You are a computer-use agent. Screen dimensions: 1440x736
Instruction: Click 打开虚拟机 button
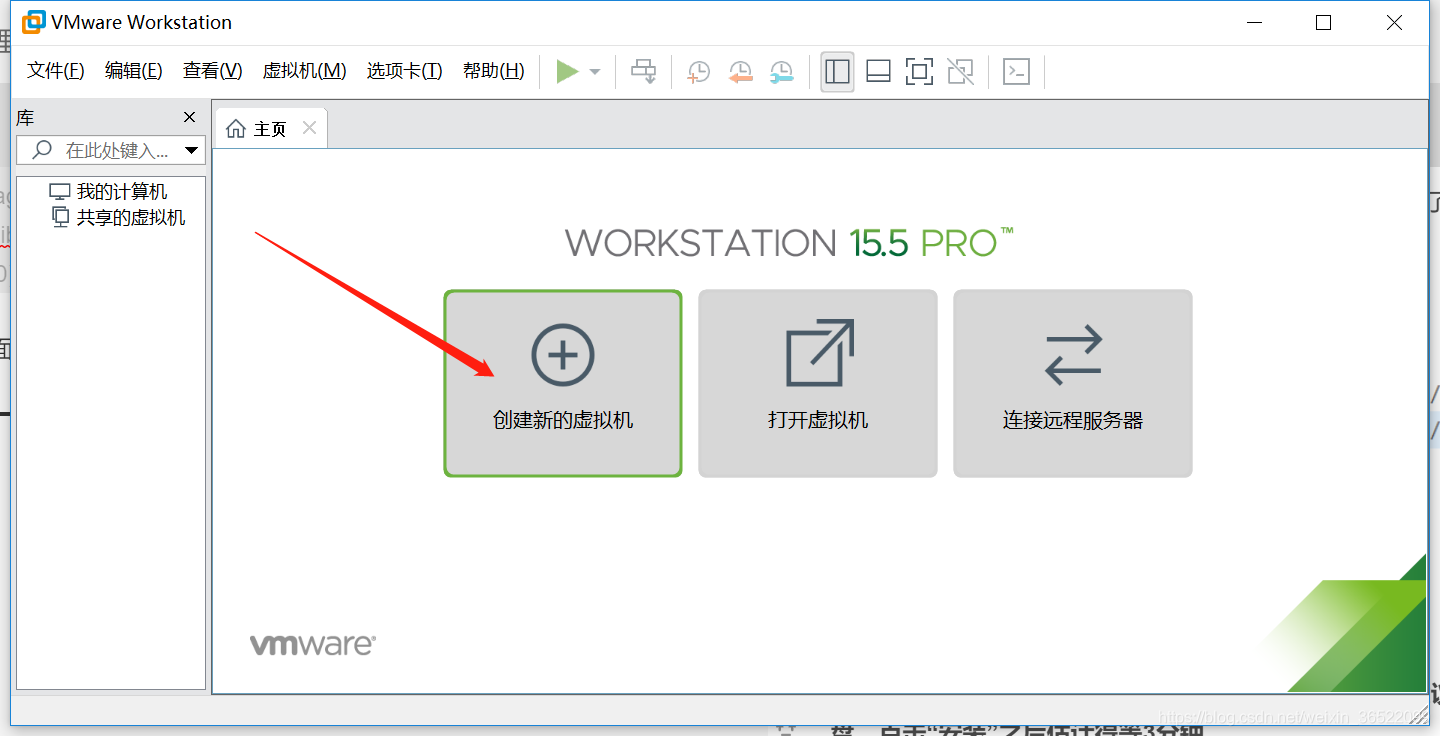(x=818, y=383)
